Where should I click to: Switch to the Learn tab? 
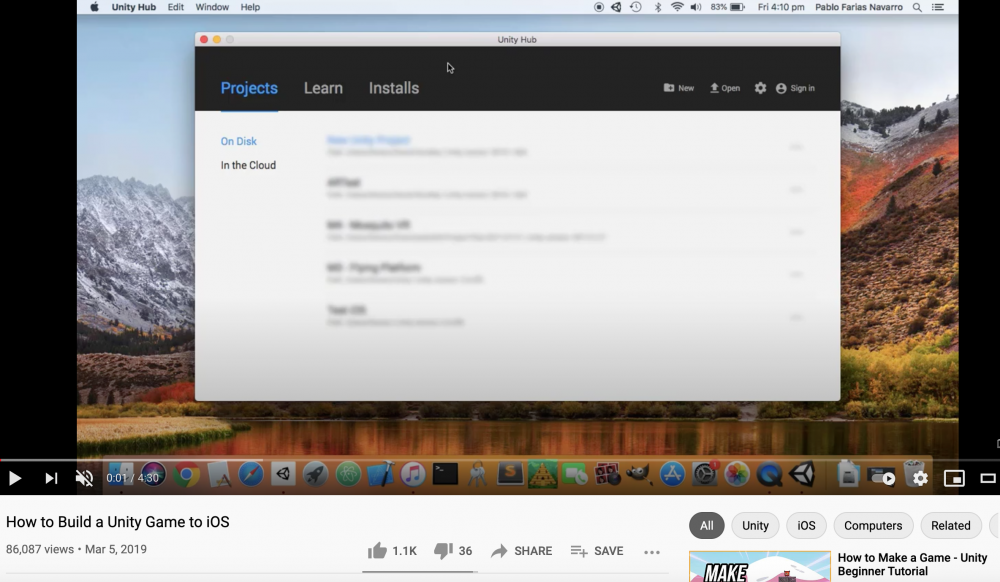click(323, 88)
